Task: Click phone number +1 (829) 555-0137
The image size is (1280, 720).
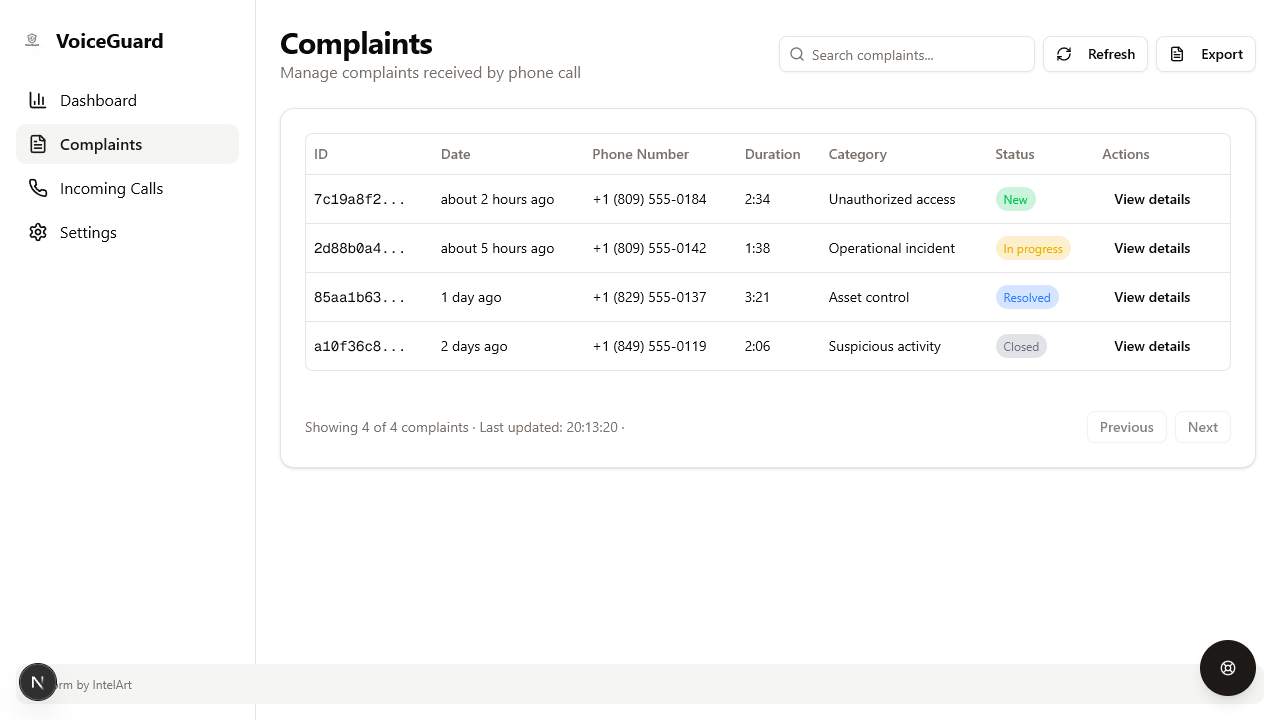Action: tap(649, 297)
